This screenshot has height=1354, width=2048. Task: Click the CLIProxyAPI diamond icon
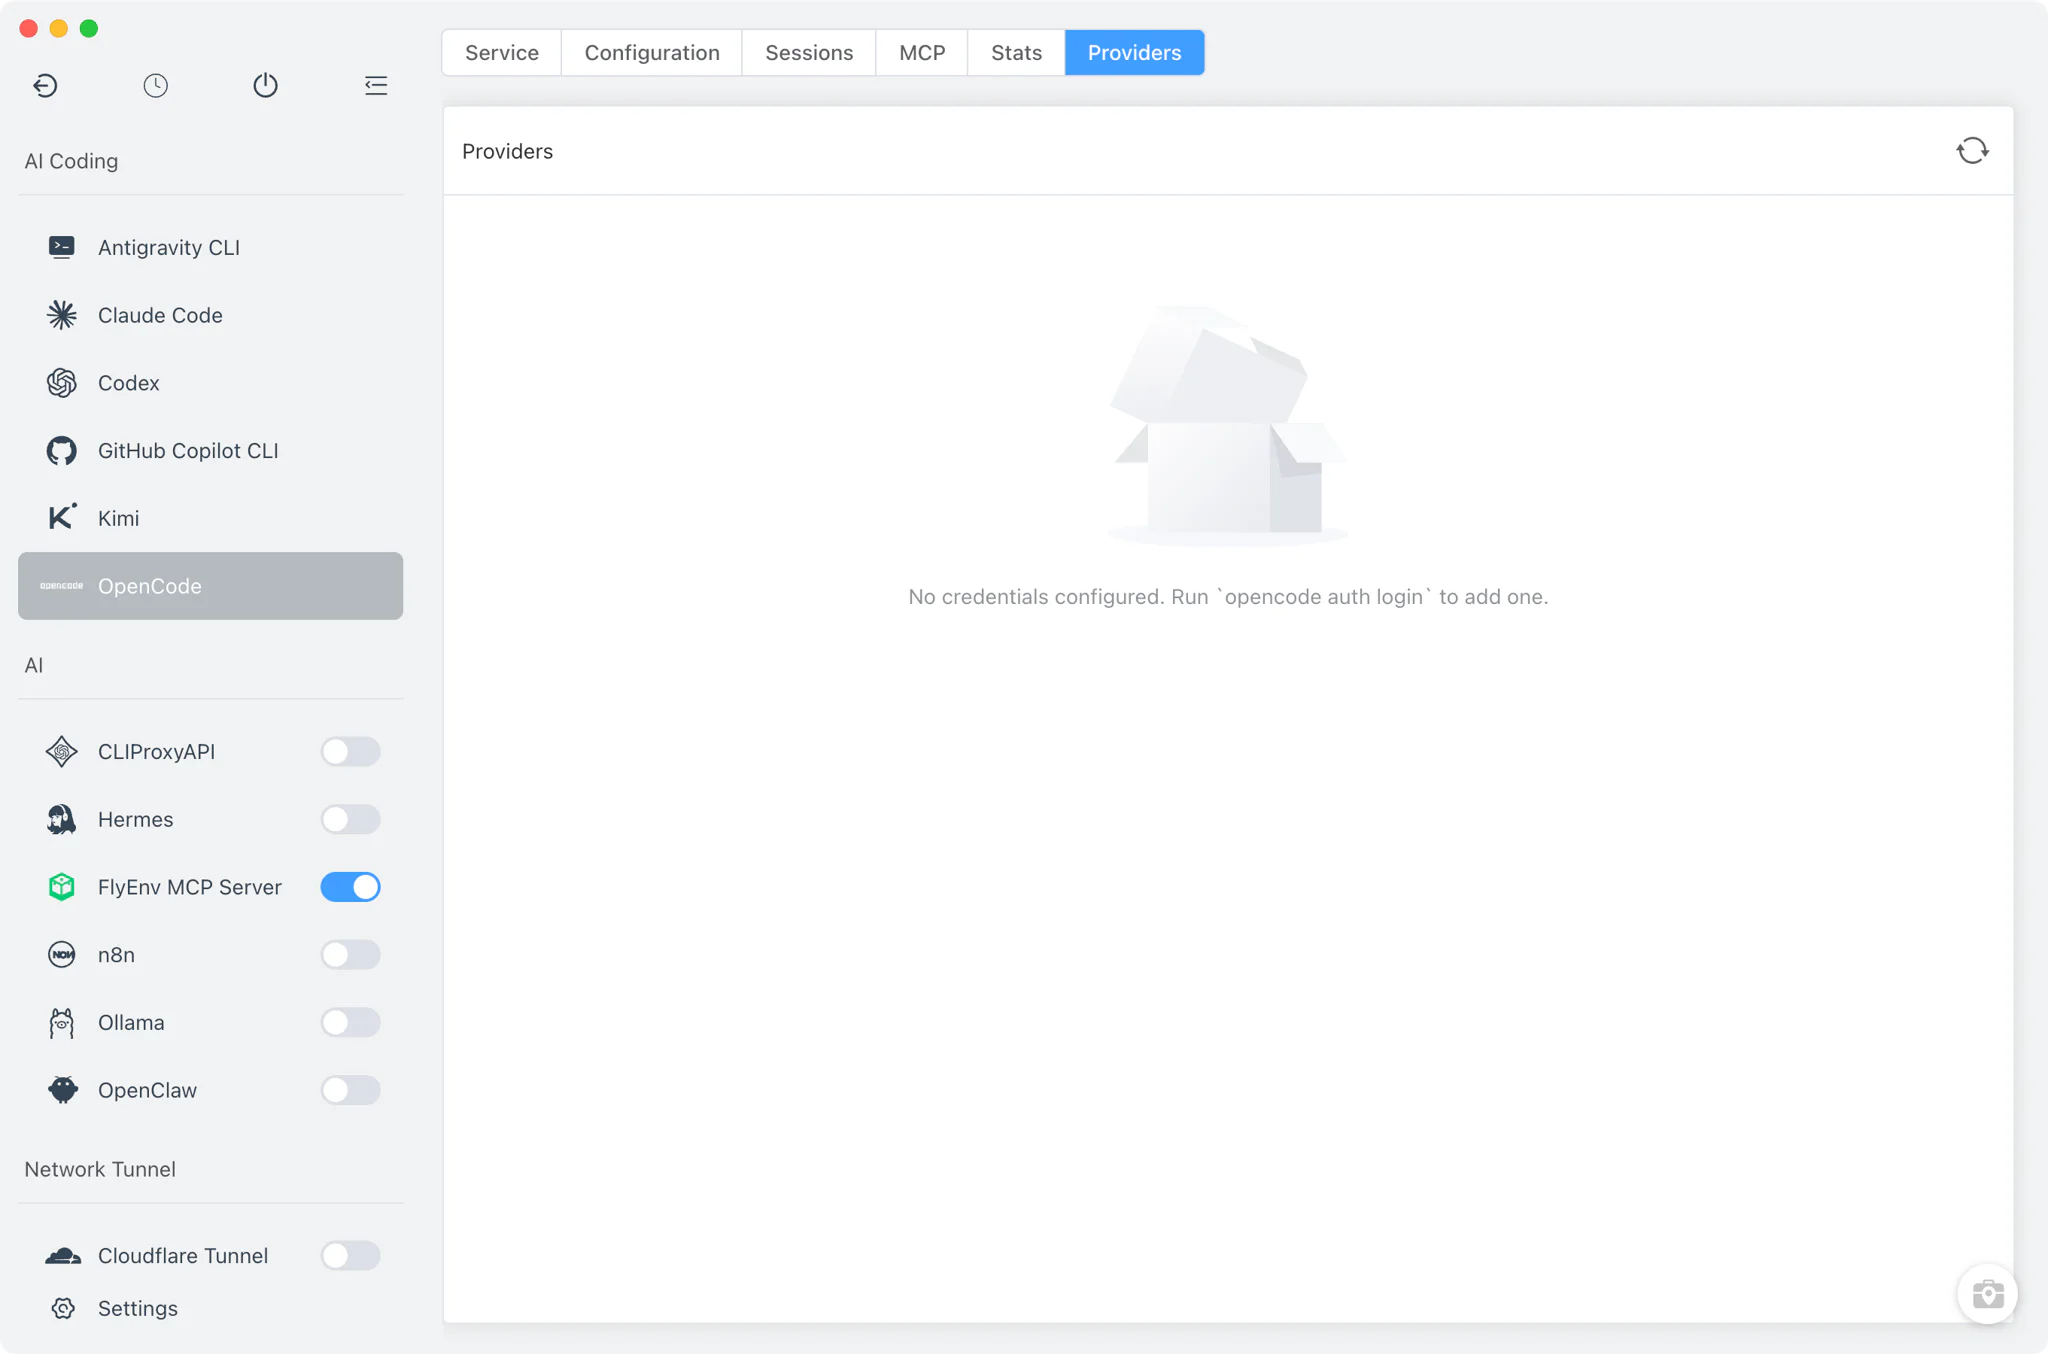coord(61,752)
